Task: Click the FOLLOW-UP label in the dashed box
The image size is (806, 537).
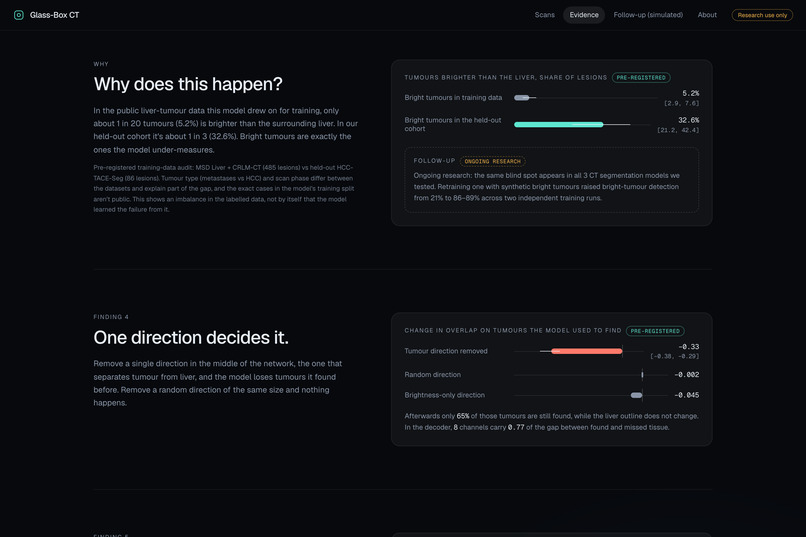Action: 434,161
